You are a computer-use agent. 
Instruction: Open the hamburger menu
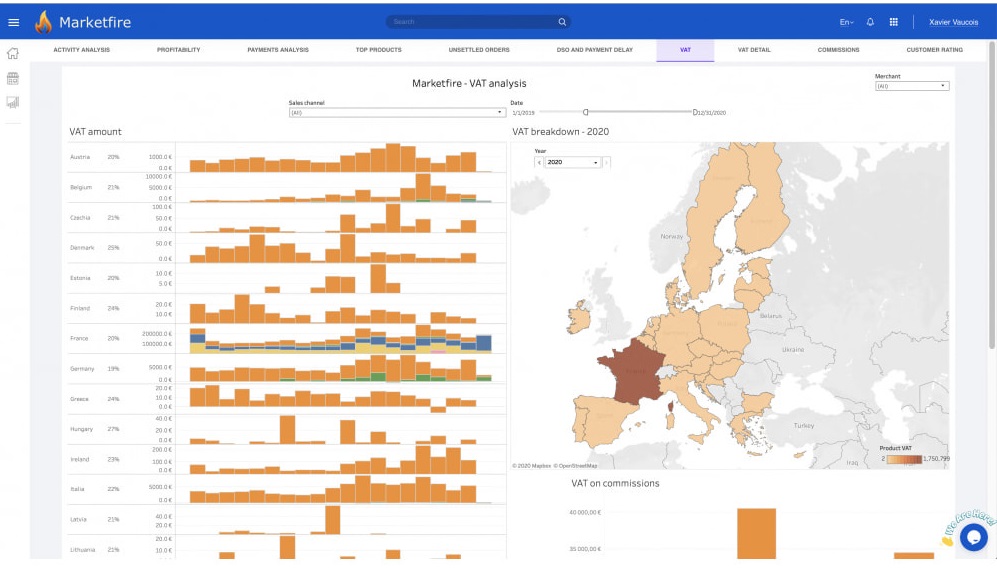point(13,22)
